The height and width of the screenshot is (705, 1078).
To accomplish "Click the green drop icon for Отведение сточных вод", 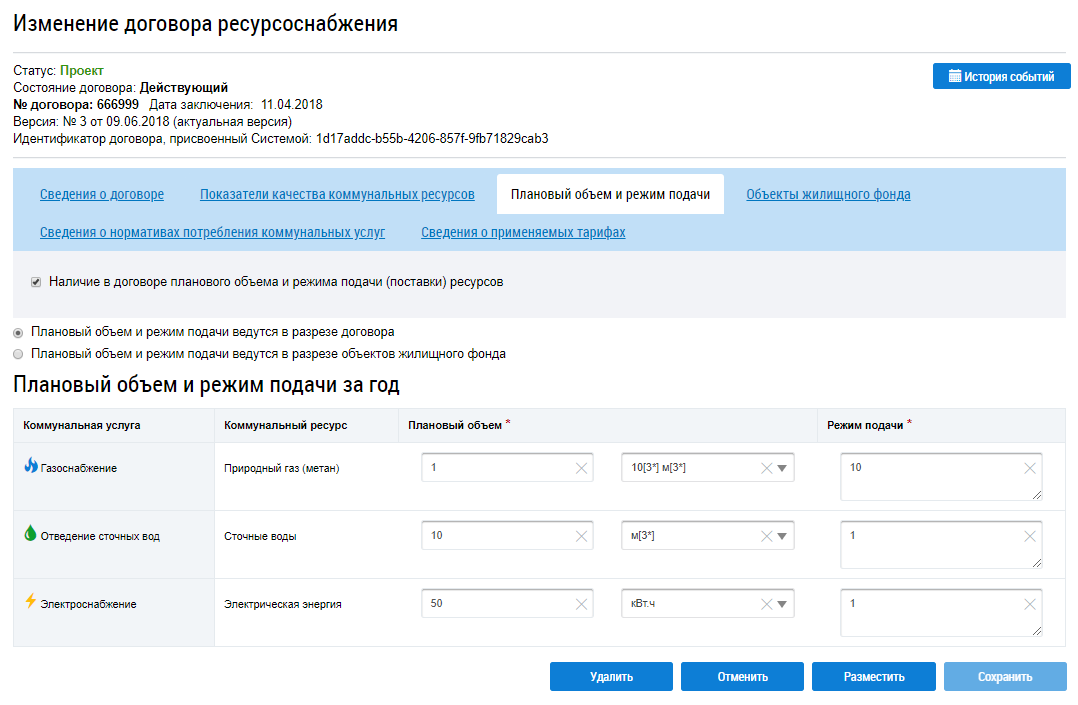I will coord(30,535).
